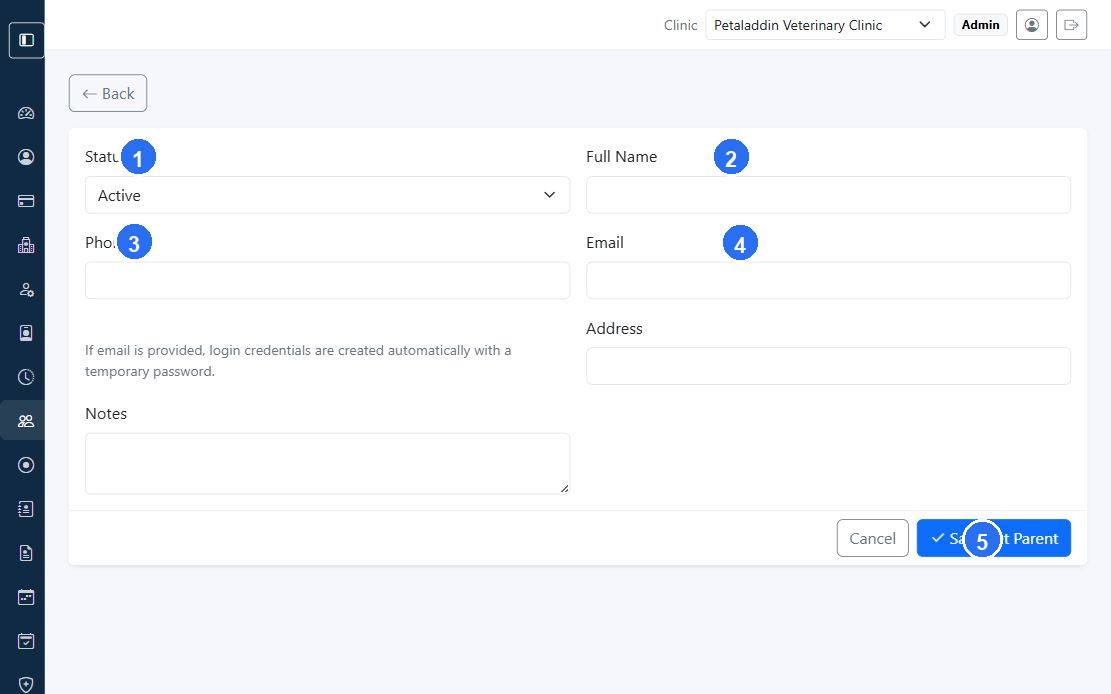Go back using the Back button
1111x694 pixels.
coord(108,93)
